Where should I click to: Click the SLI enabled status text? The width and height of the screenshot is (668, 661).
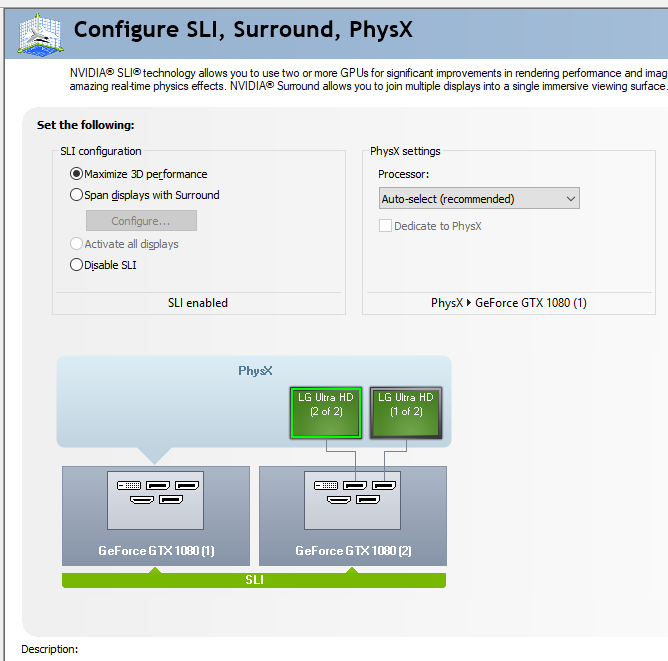pos(198,303)
